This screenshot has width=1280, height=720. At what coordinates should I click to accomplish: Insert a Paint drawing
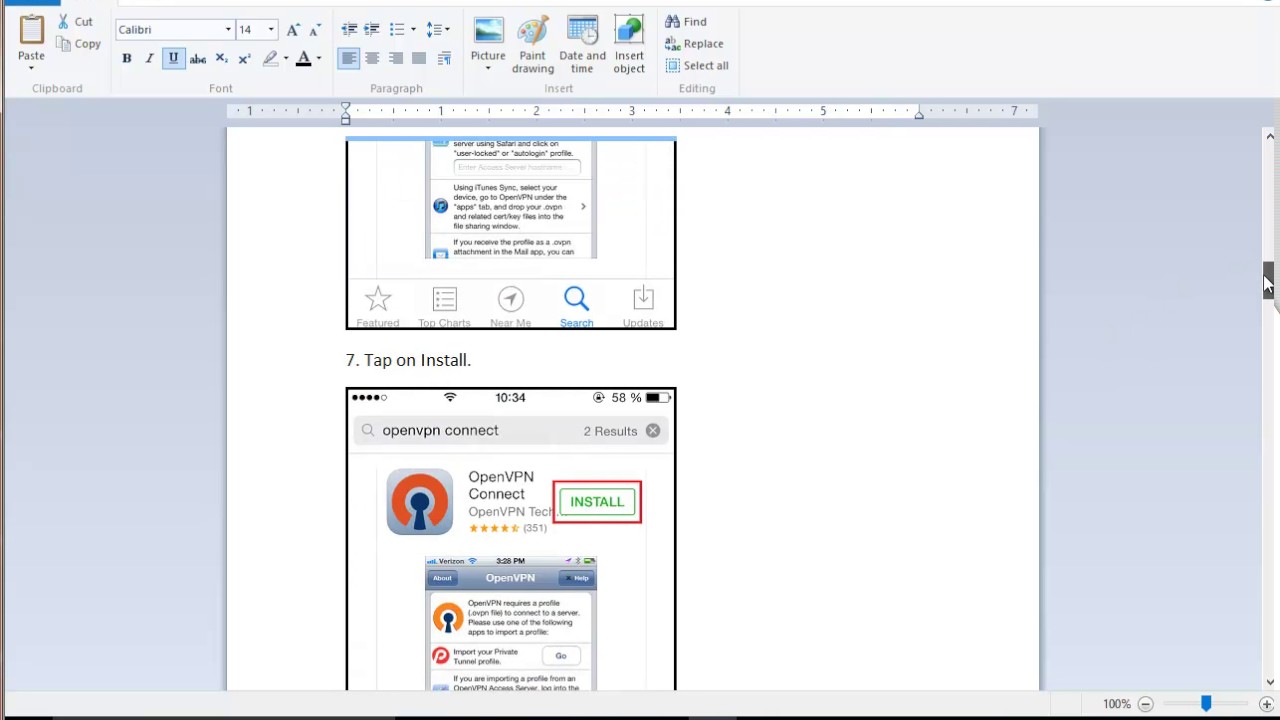click(533, 45)
